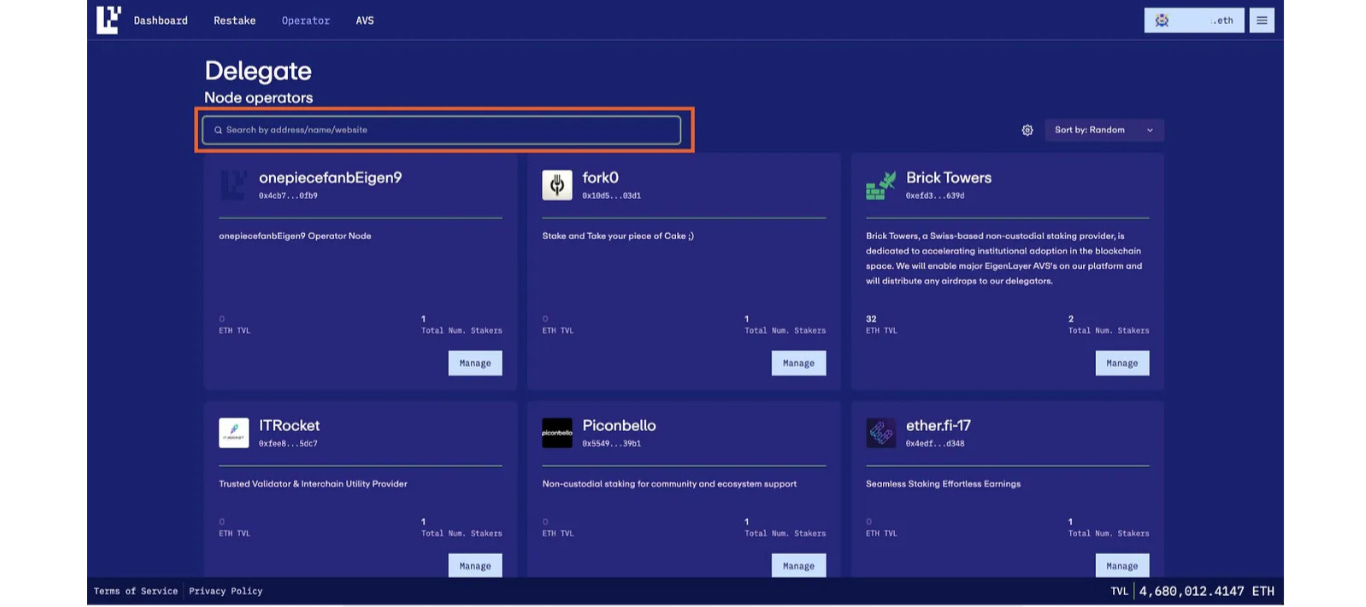Focus the search by address/name/website field
Screen dimensions: 1366x607
click(x=441, y=130)
